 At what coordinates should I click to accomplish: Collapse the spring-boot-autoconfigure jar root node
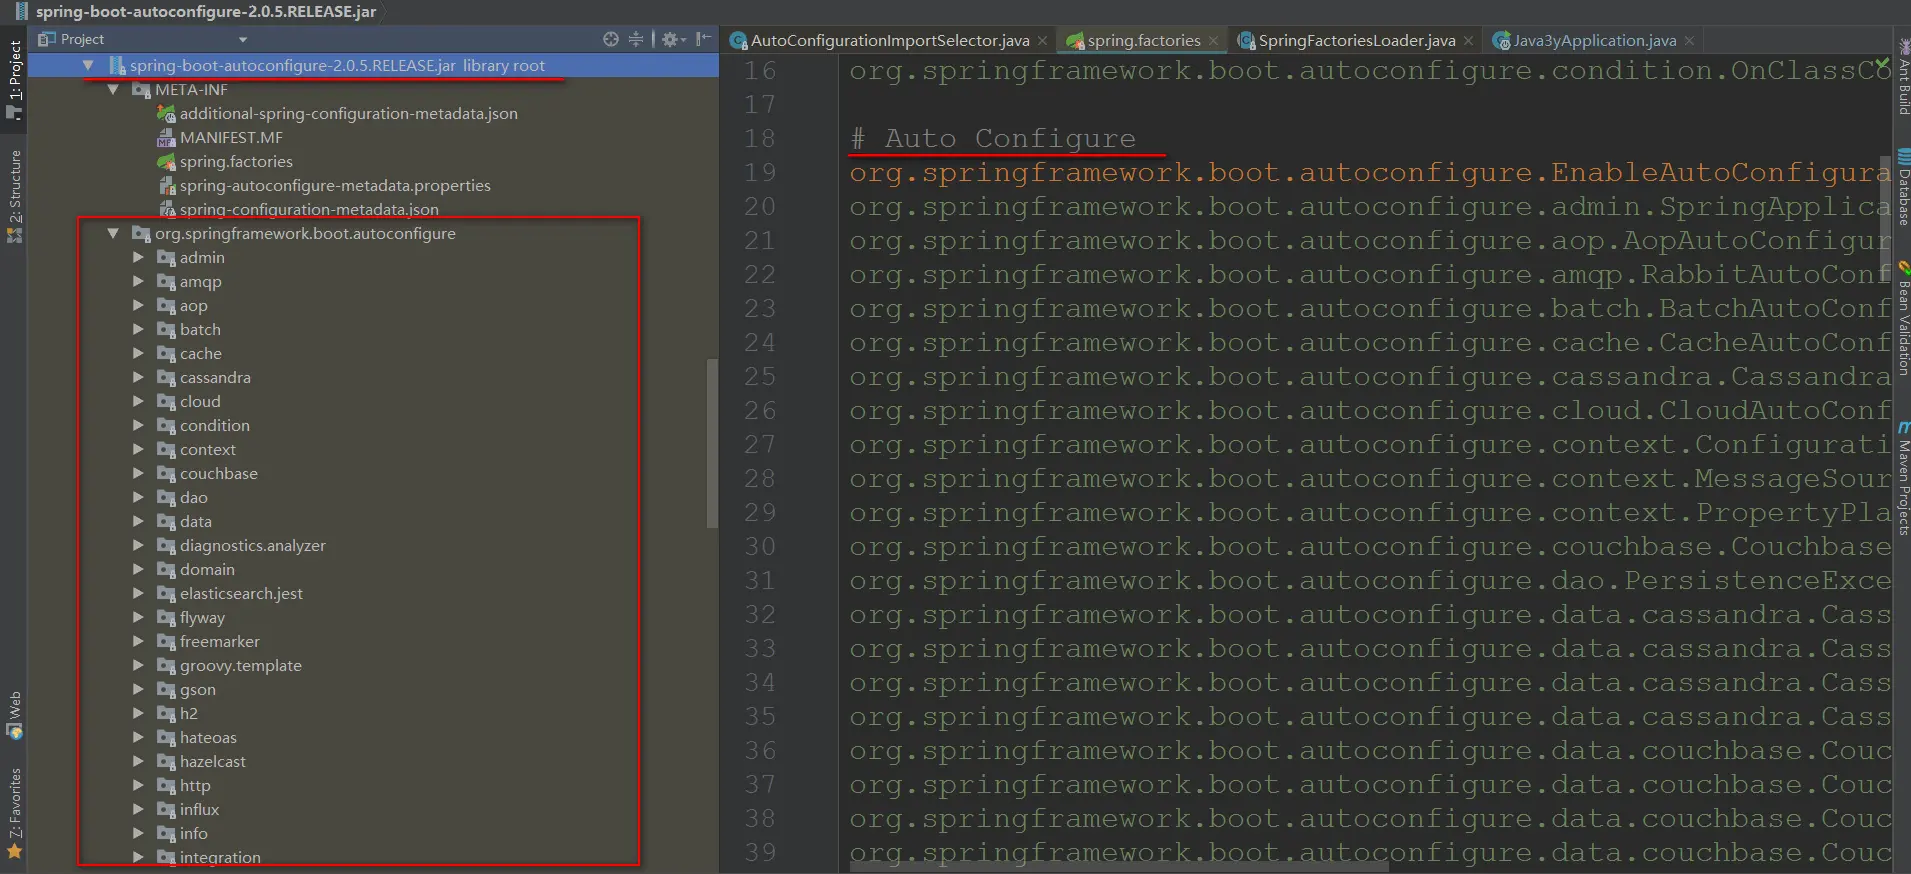[x=88, y=65]
